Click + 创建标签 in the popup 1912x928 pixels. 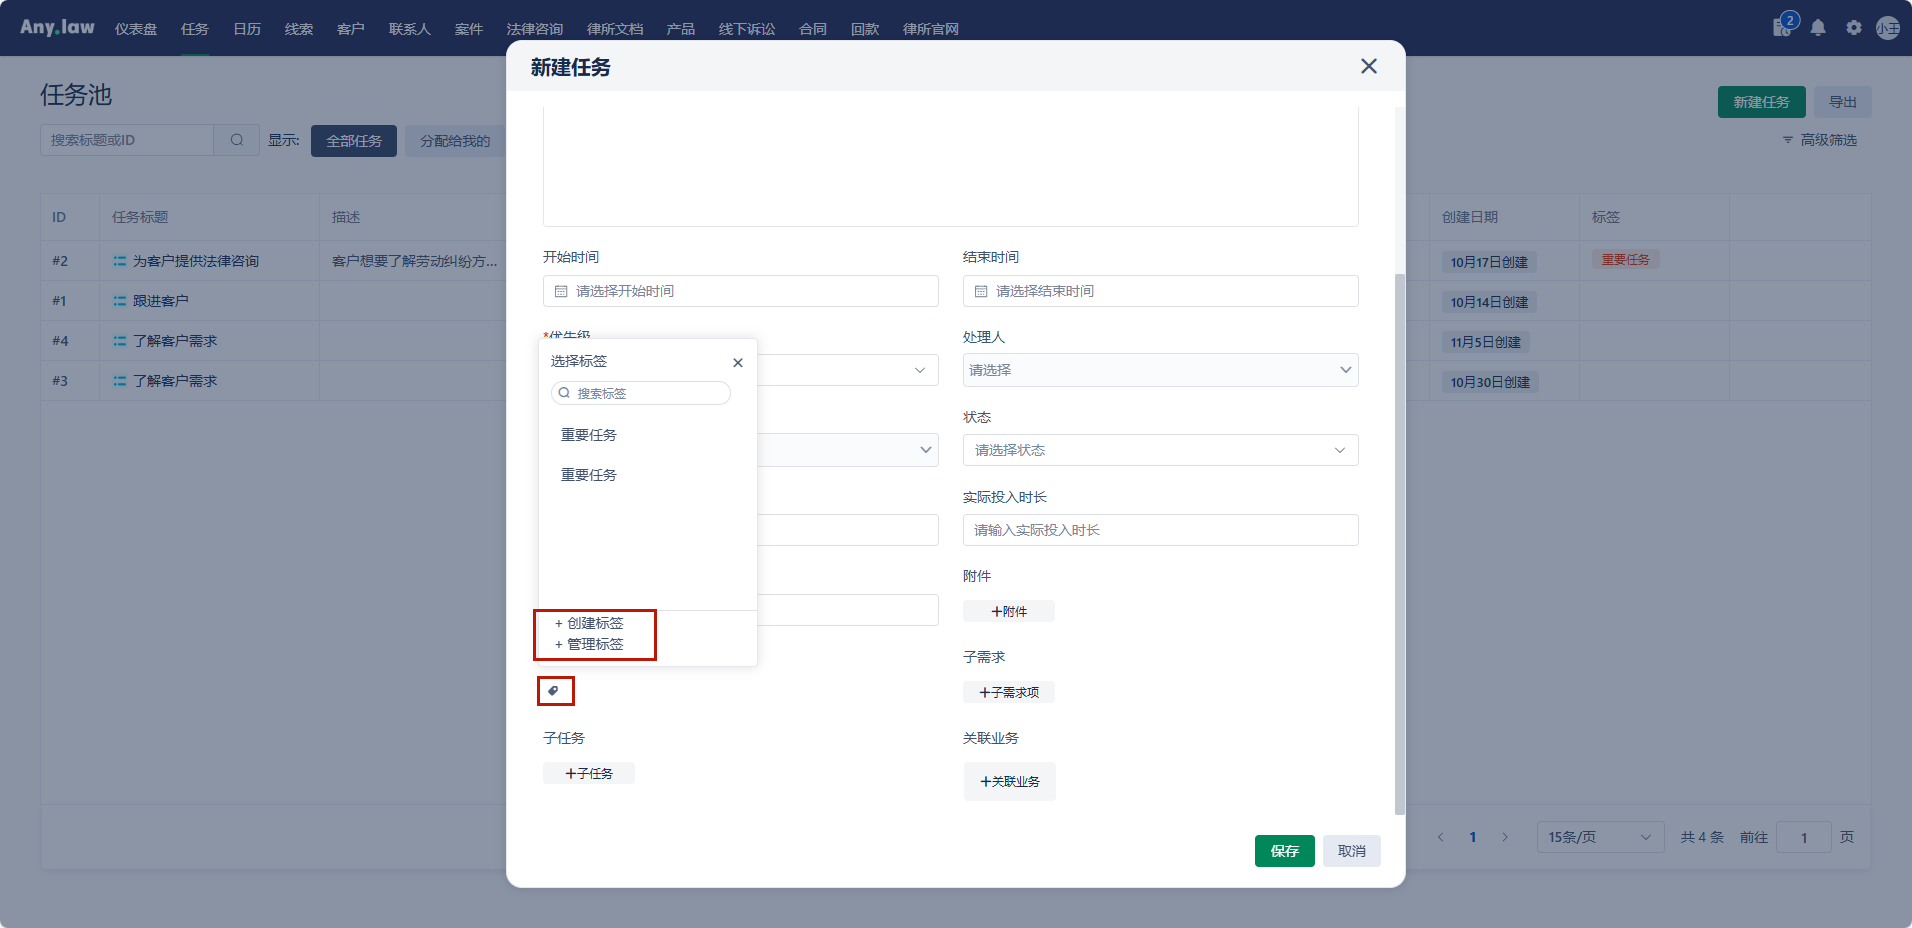(x=589, y=623)
